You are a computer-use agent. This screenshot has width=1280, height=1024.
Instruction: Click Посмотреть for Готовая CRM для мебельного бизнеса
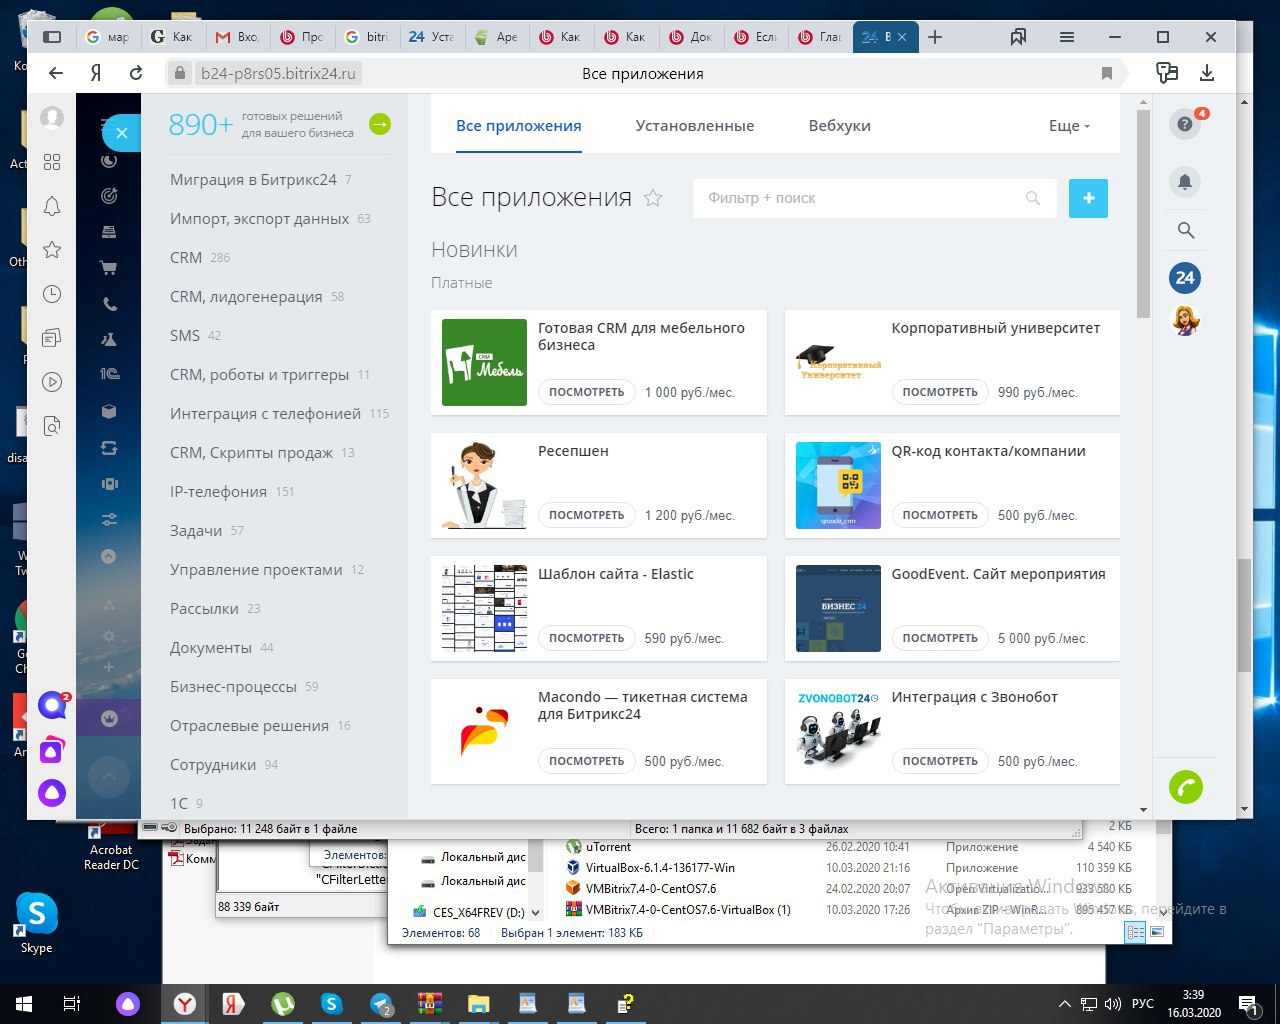click(587, 392)
